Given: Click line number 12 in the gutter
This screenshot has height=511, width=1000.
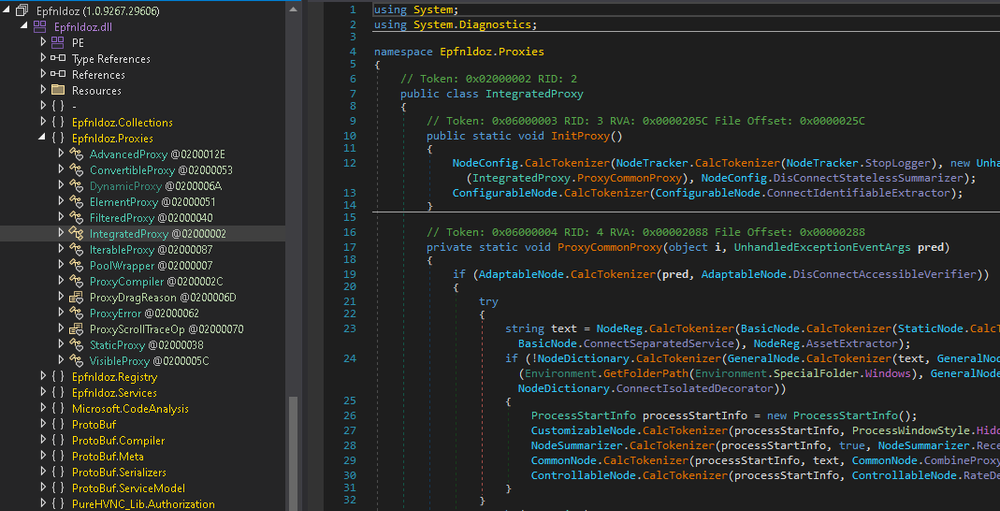Looking at the screenshot, I should pyautogui.click(x=349, y=163).
